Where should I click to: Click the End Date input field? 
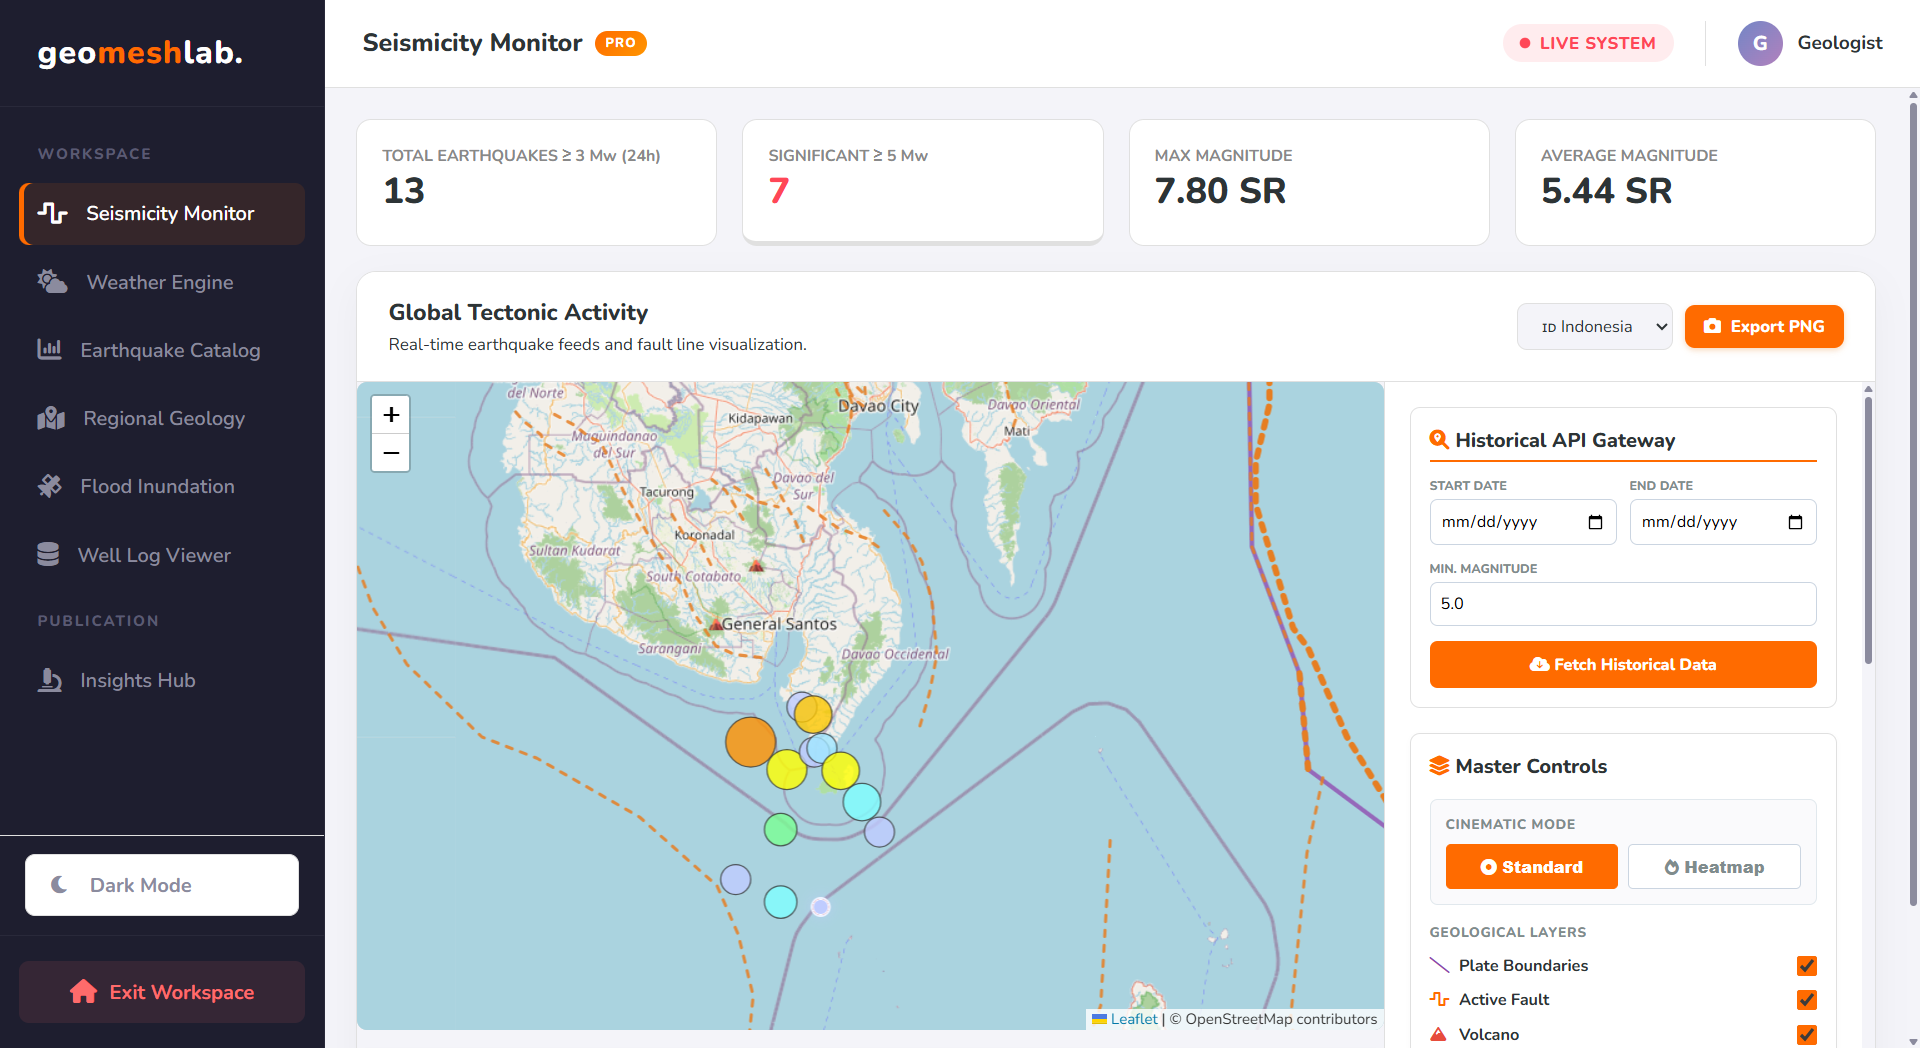pos(1723,522)
